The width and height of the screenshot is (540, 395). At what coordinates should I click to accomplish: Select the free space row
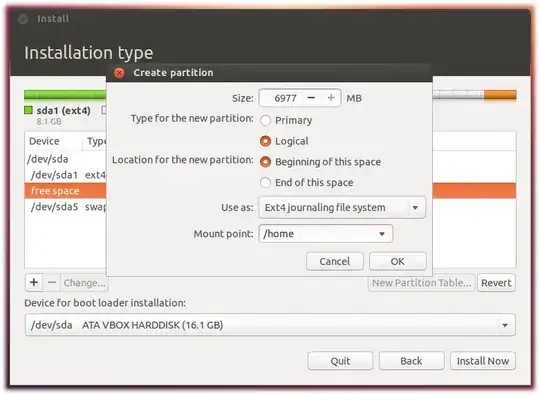click(65, 191)
